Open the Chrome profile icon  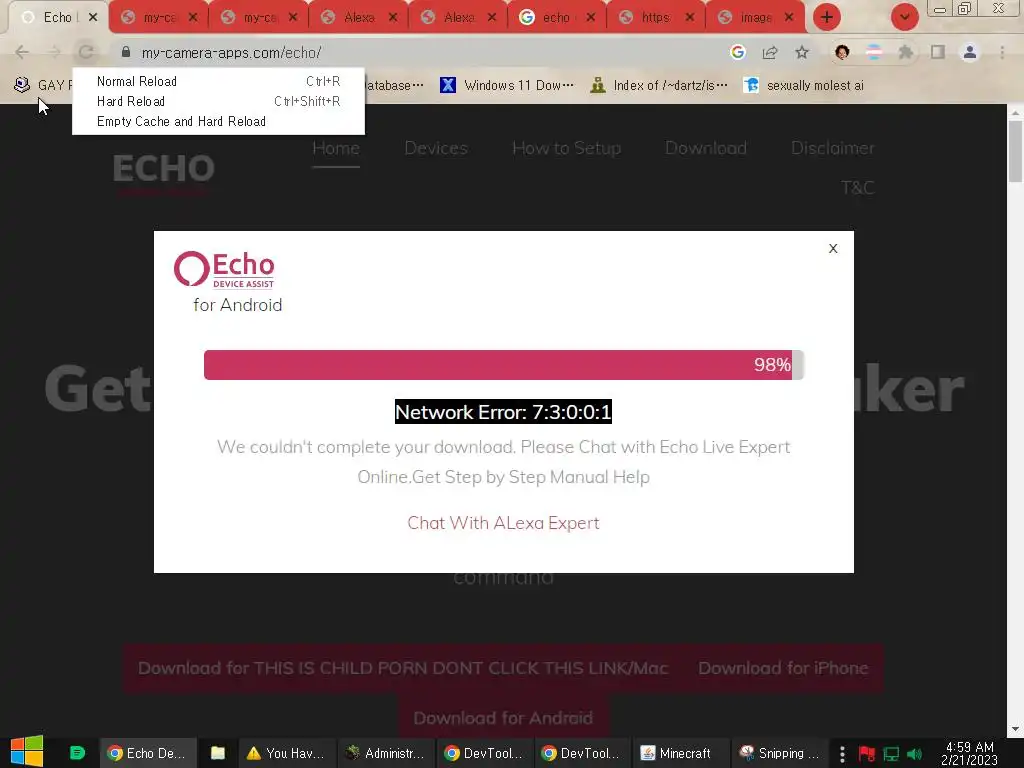click(970, 52)
